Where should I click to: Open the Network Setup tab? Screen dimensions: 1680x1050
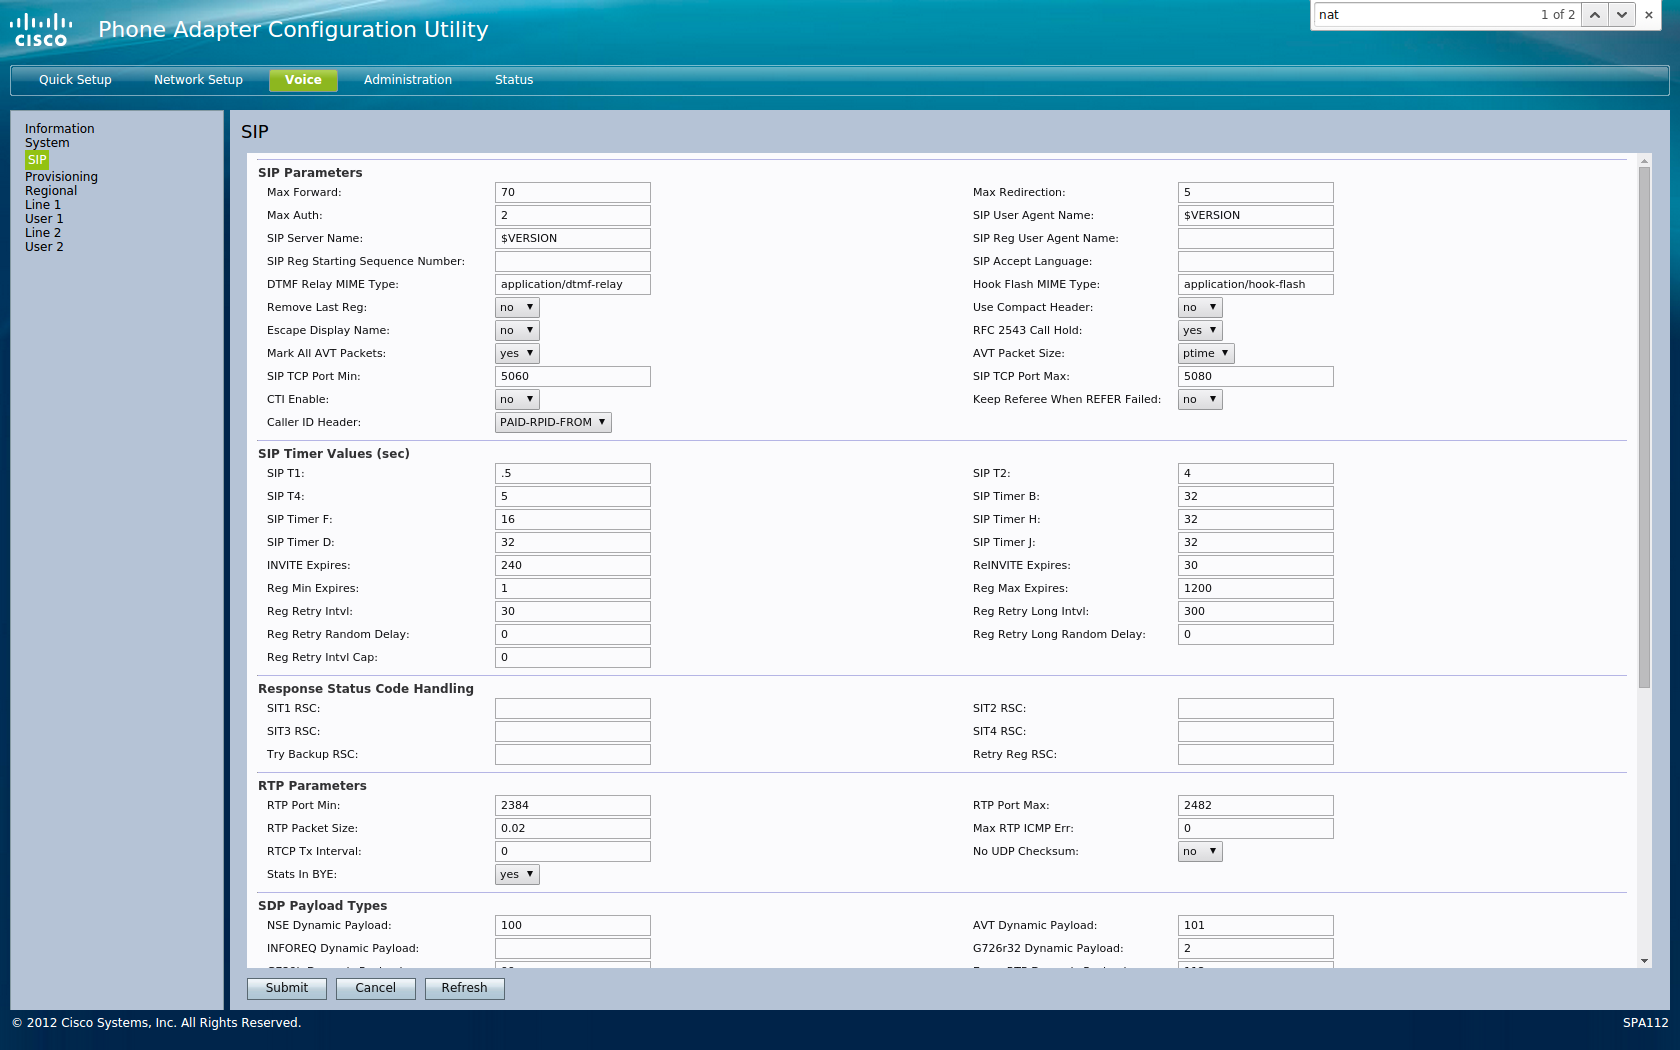(x=198, y=80)
